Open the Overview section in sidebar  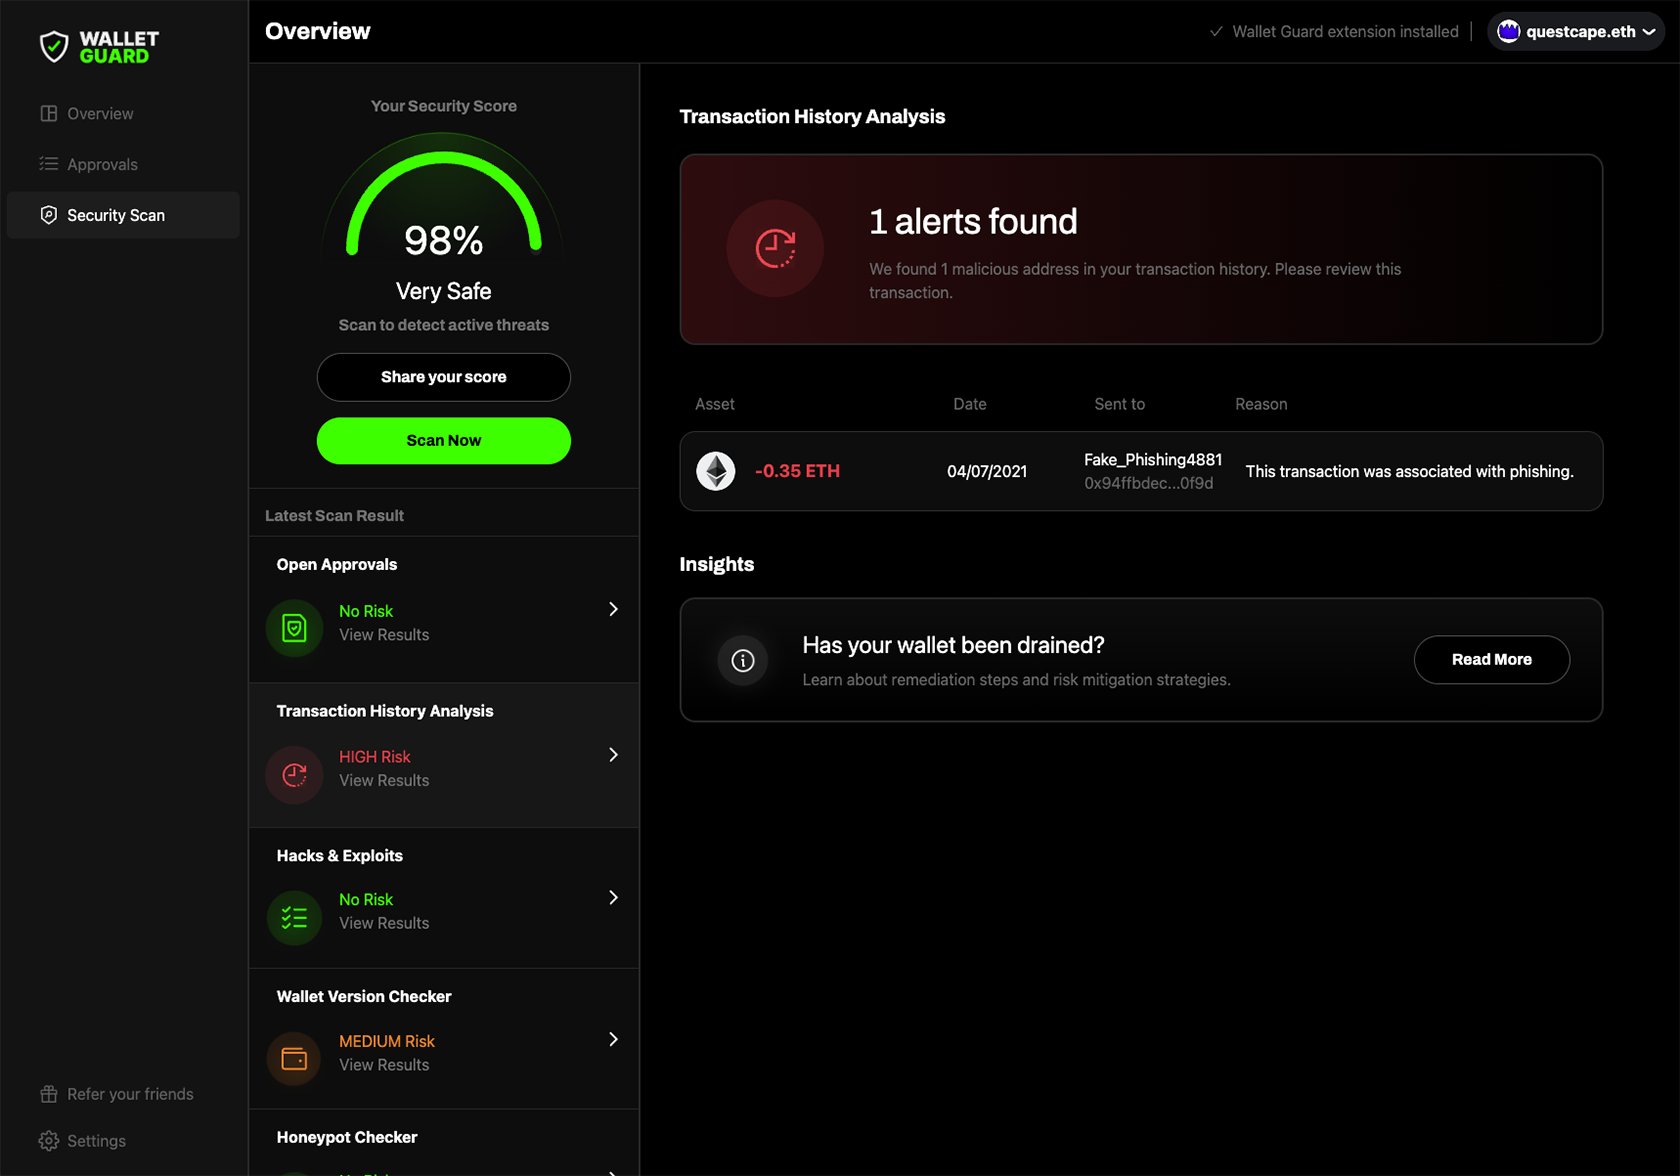coord(100,113)
